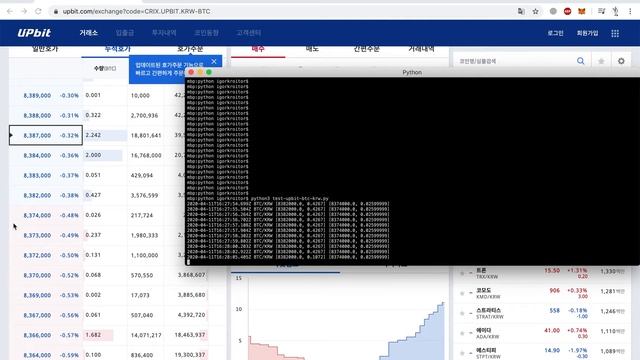Zoom the Python terminal with green button
This screenshot has height=360, width=640.
point(209,72)
